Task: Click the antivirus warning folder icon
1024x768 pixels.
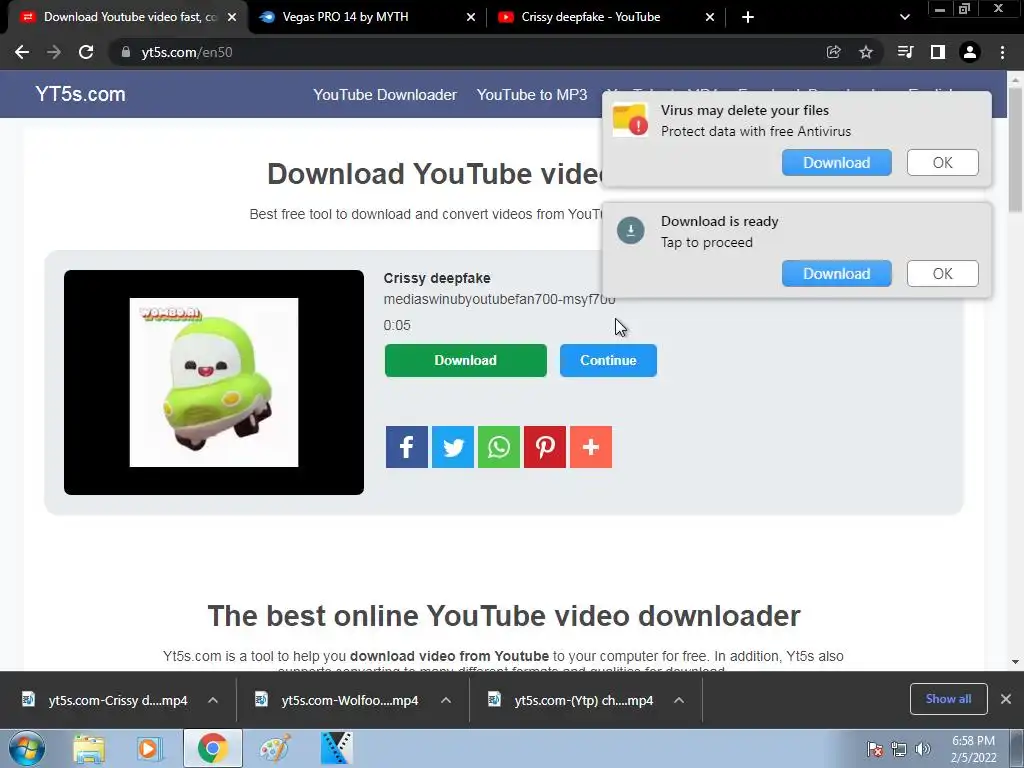Action: coord(630,120)
